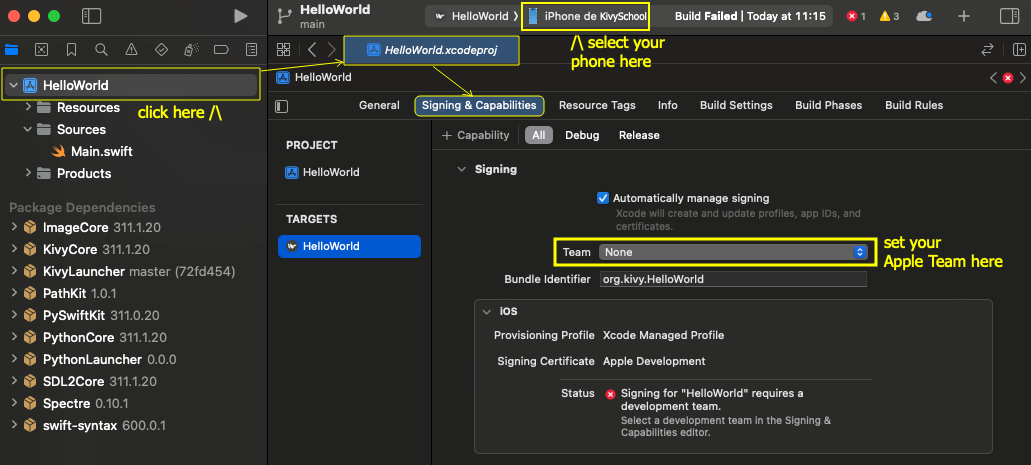Image resolution: width=1031 pixels, height=465 pixels.
Task: Select the Release configuration filter
Action: 638,135
